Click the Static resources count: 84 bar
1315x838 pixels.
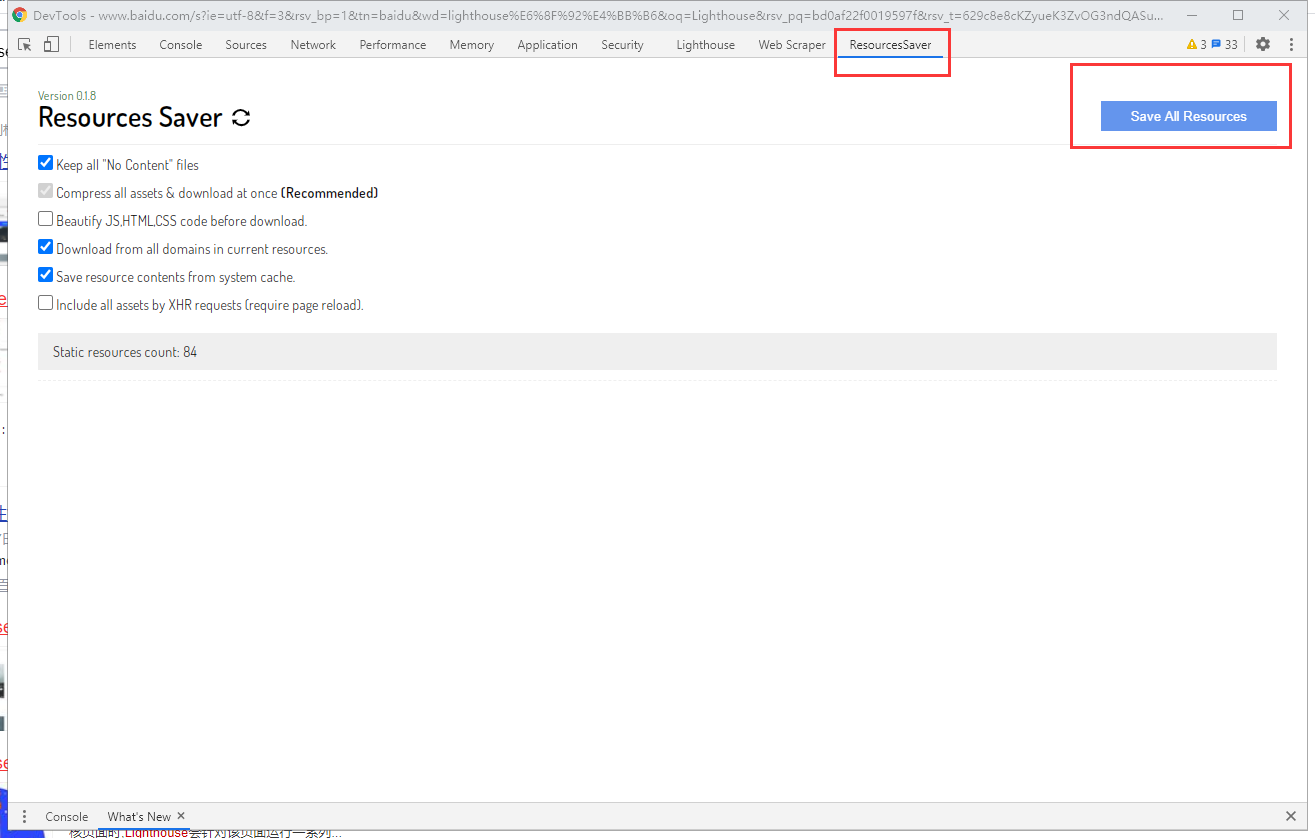tap(657, 352)
